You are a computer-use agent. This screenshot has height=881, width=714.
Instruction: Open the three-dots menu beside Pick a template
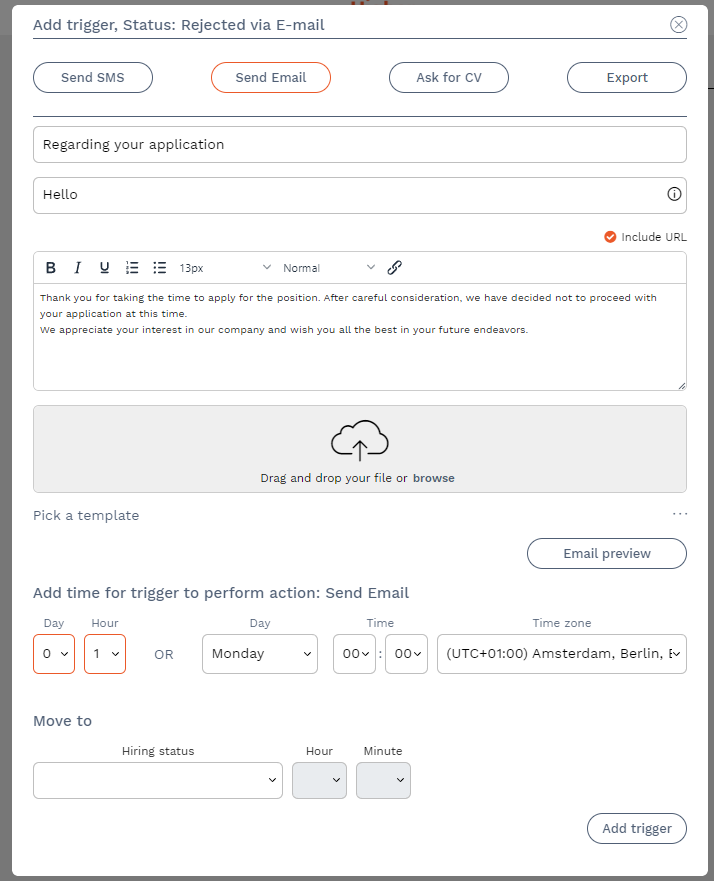point(680,514)
